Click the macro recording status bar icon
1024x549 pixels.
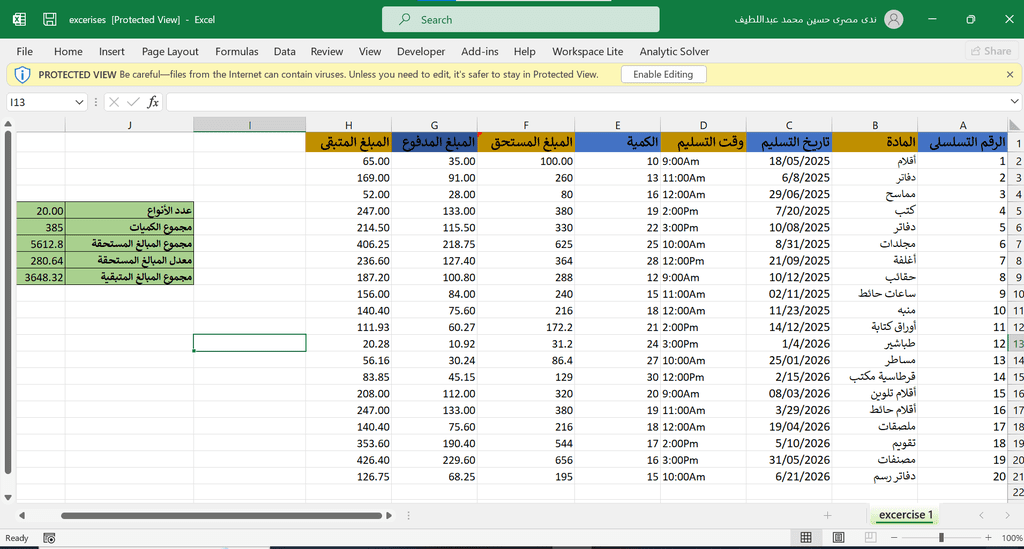(49, 538)
